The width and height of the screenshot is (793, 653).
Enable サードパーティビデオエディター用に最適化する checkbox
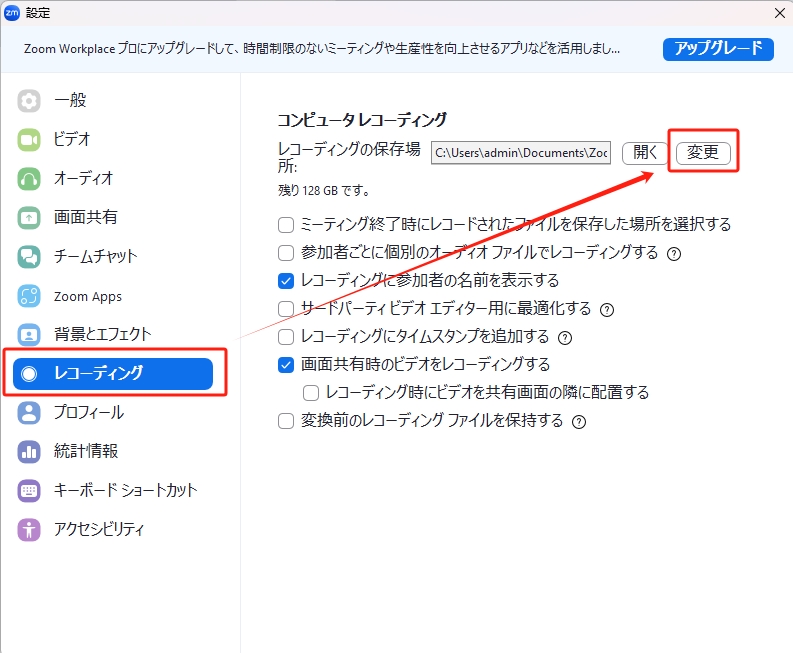point(286,309)
